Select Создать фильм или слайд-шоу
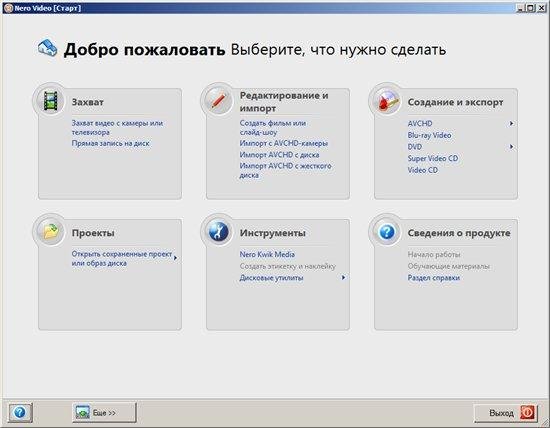550x428 pixels. tap(273, 128)
